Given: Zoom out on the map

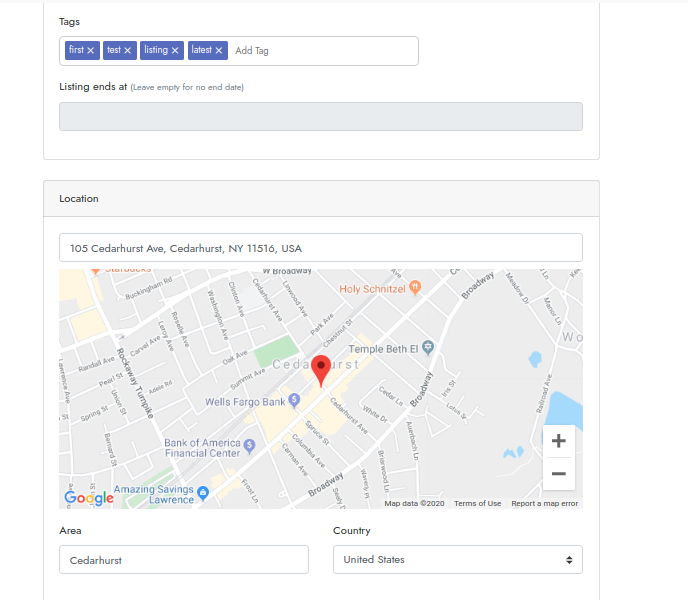Looking at the screenshot, I should (559, 474).
